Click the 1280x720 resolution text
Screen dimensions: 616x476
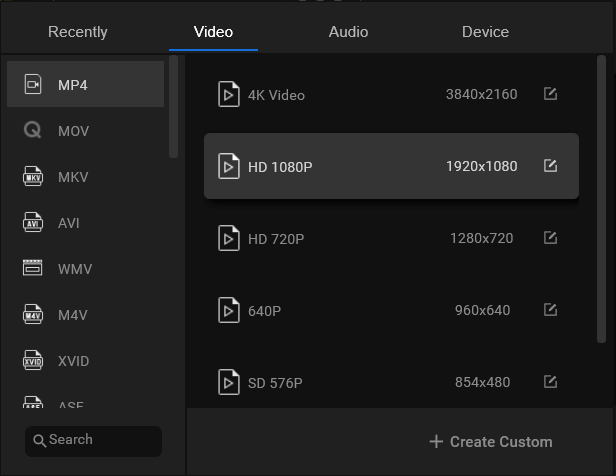482,238
